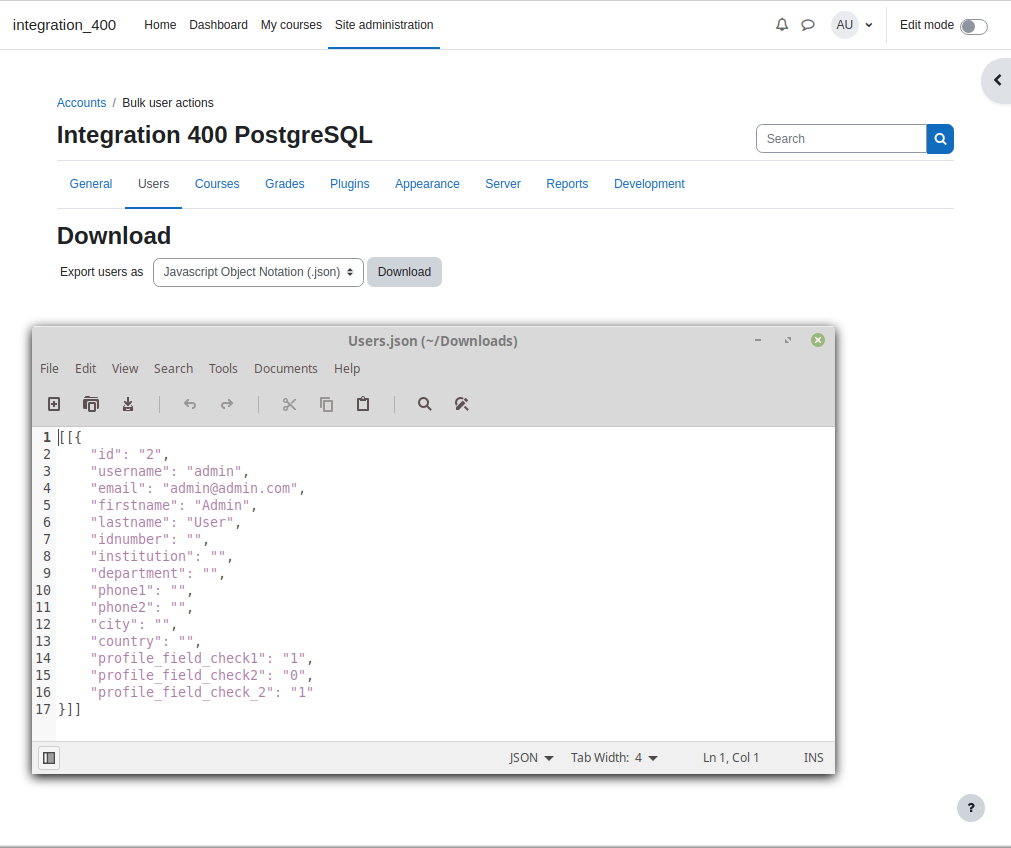
Task: Open the block drawer chevron
Action: [997, 80]
